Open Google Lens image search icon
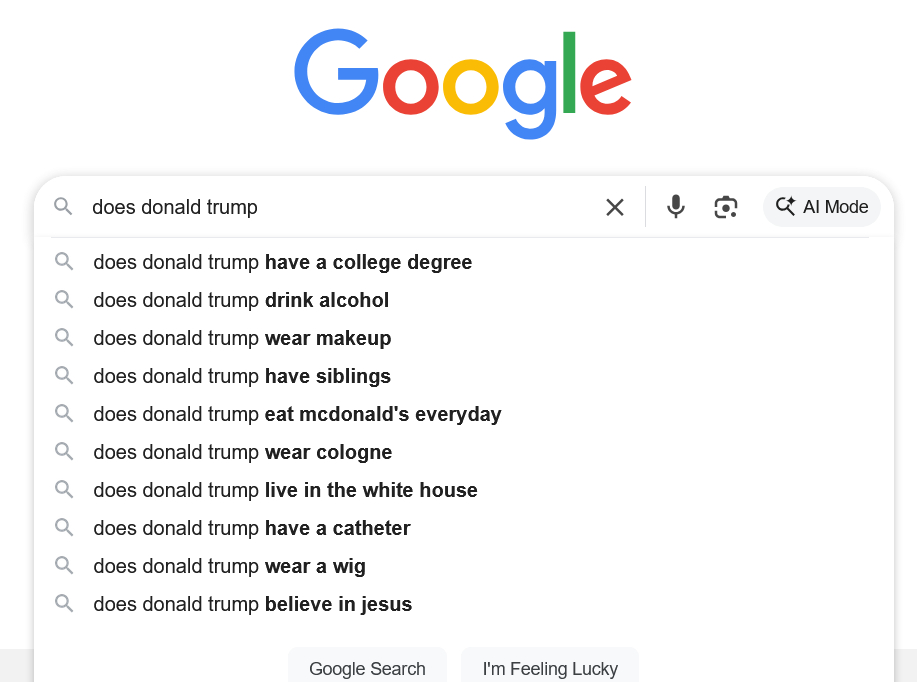Viewport: 917px width, 682px height. pos(726,207)
